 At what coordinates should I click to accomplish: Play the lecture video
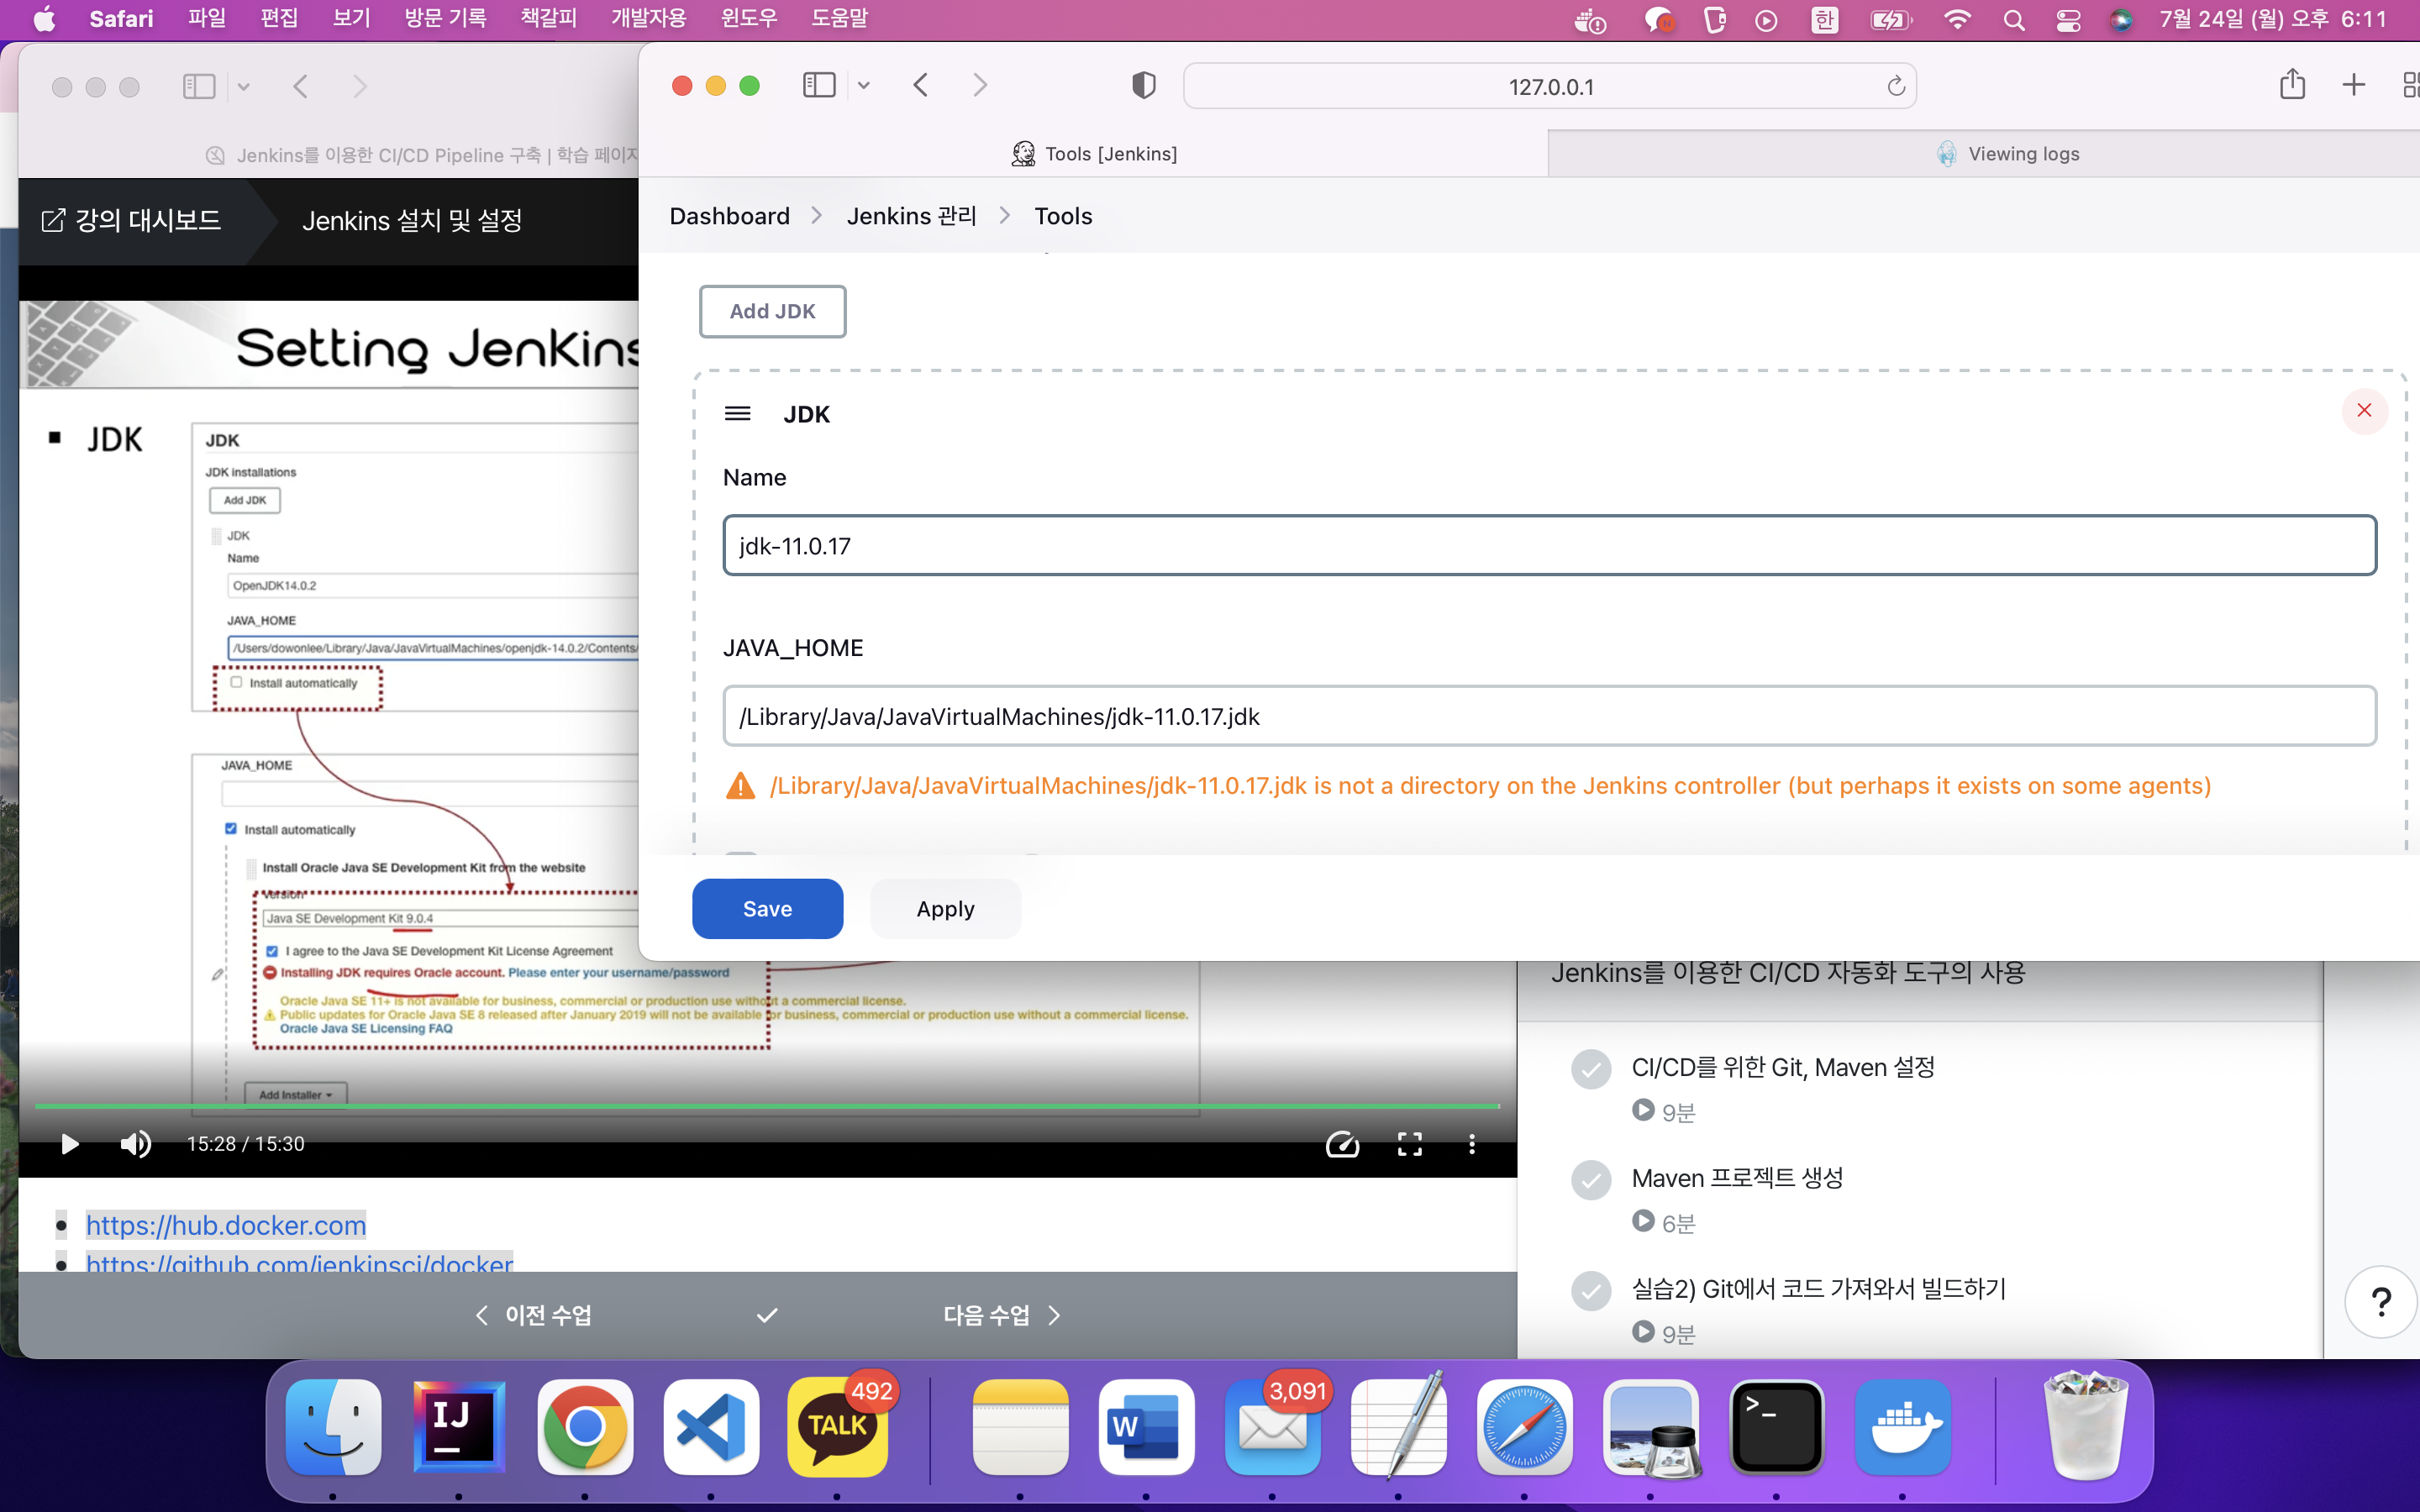(69, 1144)
